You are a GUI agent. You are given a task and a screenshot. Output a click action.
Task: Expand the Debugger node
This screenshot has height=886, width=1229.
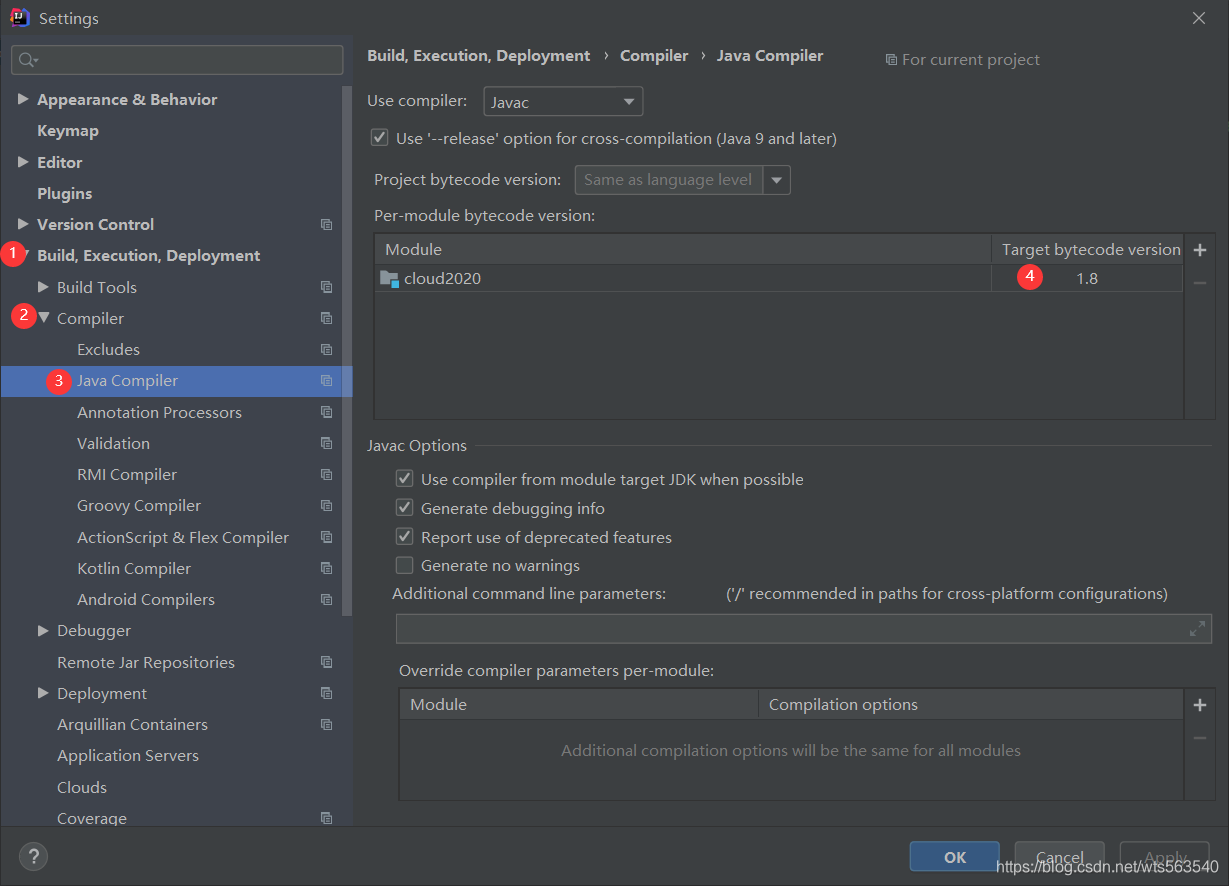pos(43,631)
